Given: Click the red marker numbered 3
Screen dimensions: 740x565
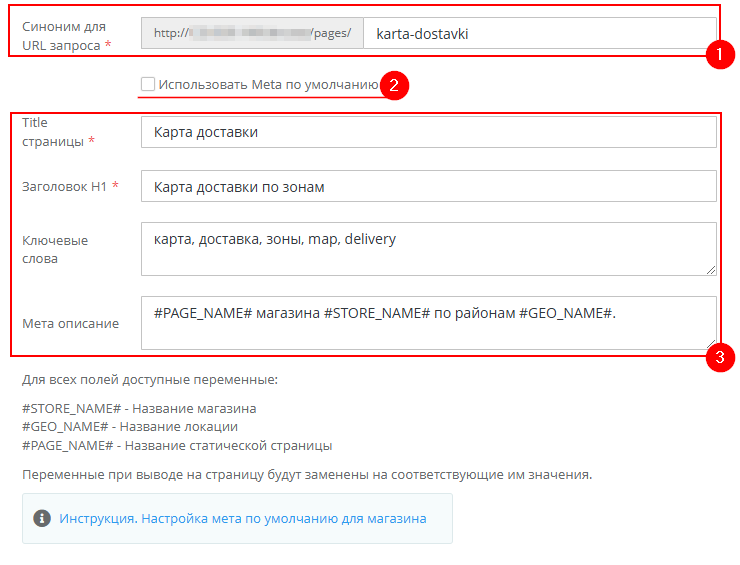Looking at the screenshot, I should (x=718, y=358).
